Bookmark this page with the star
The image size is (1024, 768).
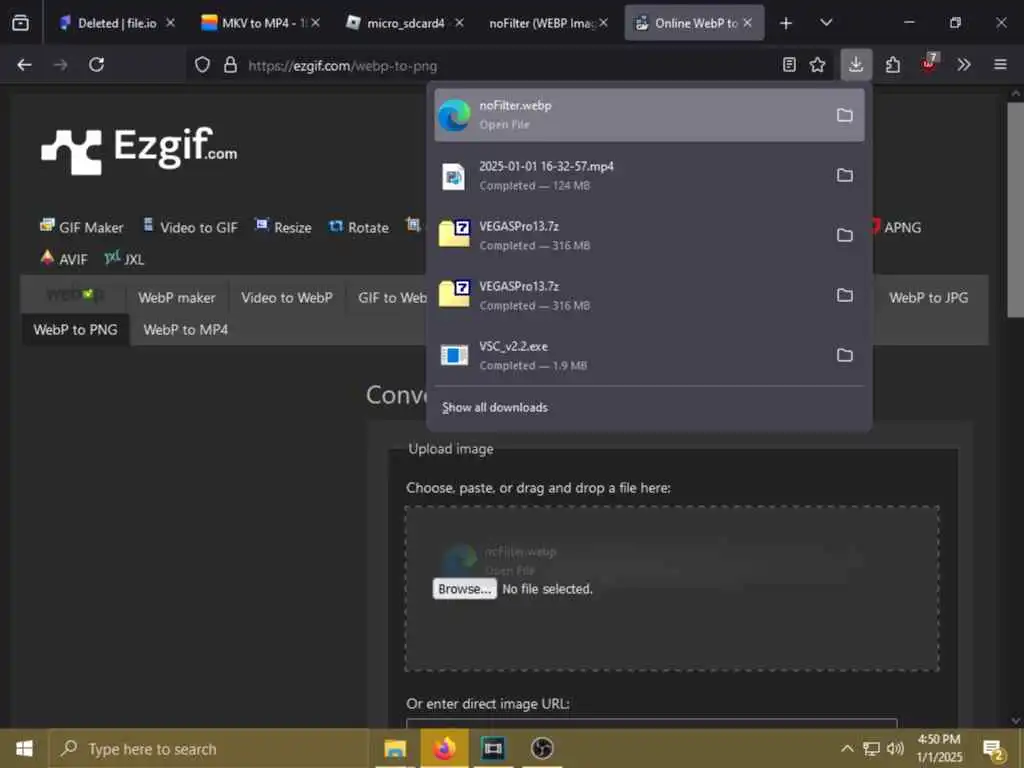point(817,65)
